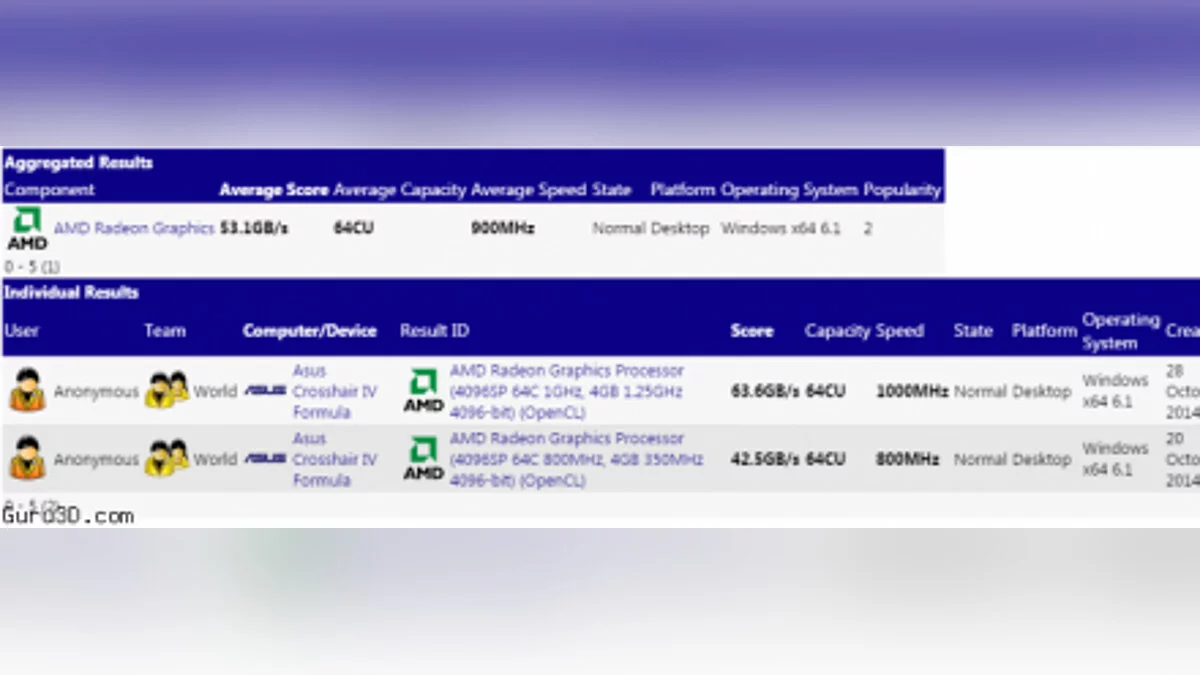Click Anonymous user name in 42.5GB/s row

pyautogui.click(x=96, y=459)
